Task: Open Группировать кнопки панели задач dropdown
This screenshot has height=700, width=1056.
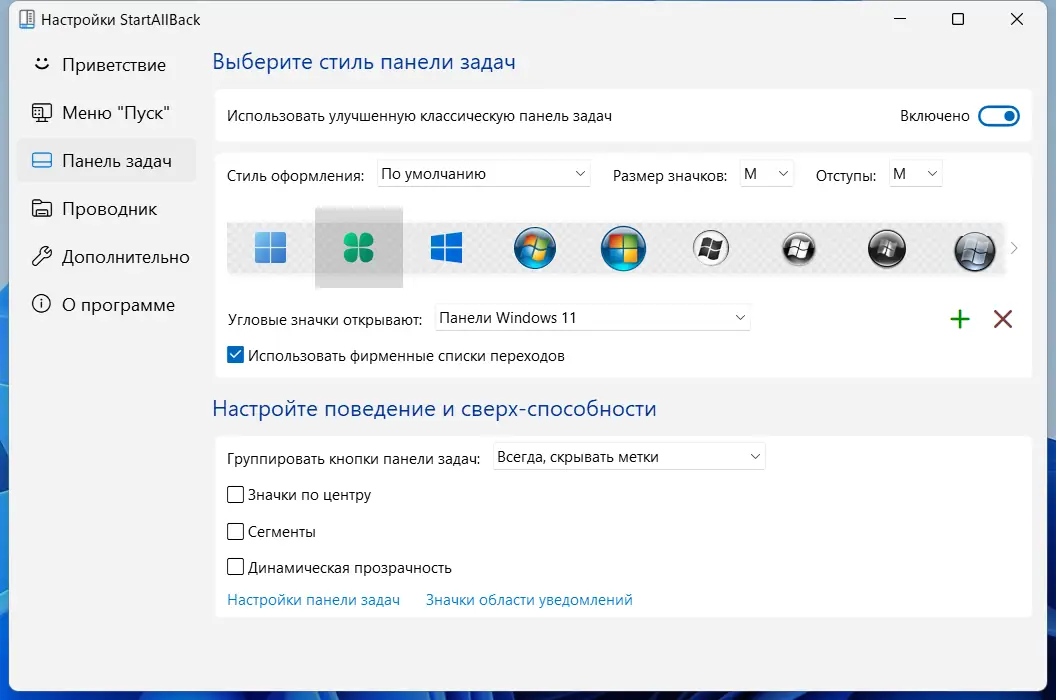Action: [x=629, y=457]
